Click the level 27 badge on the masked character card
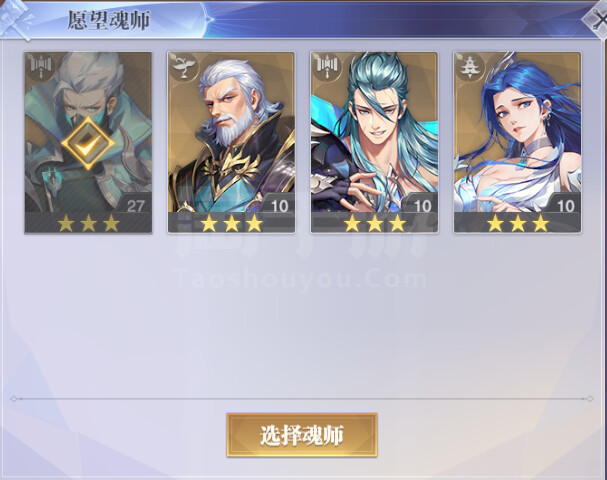This screenshot has height=480, width=607. [x=135, y=205]
